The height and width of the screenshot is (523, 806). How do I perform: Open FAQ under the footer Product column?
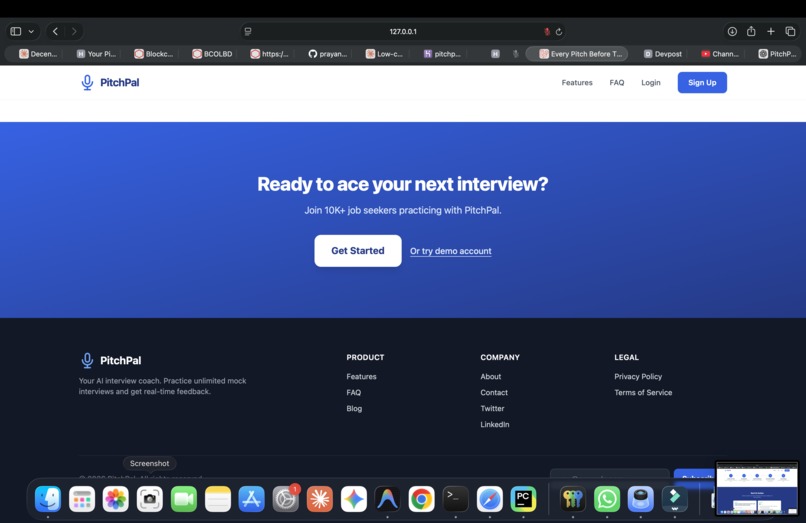[354, 392]
